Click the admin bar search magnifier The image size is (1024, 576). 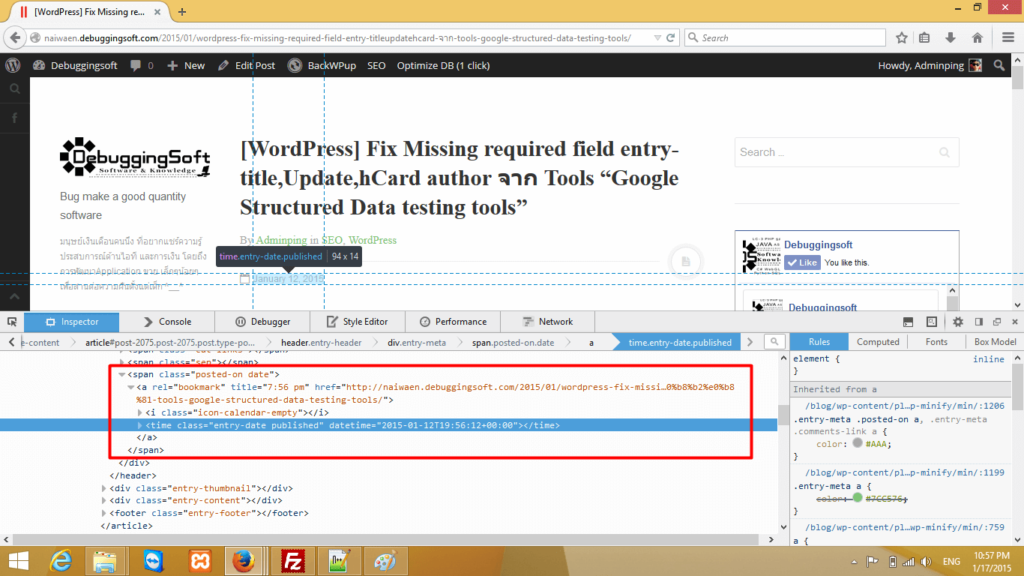pyautogui.click(x=999, y=65)
